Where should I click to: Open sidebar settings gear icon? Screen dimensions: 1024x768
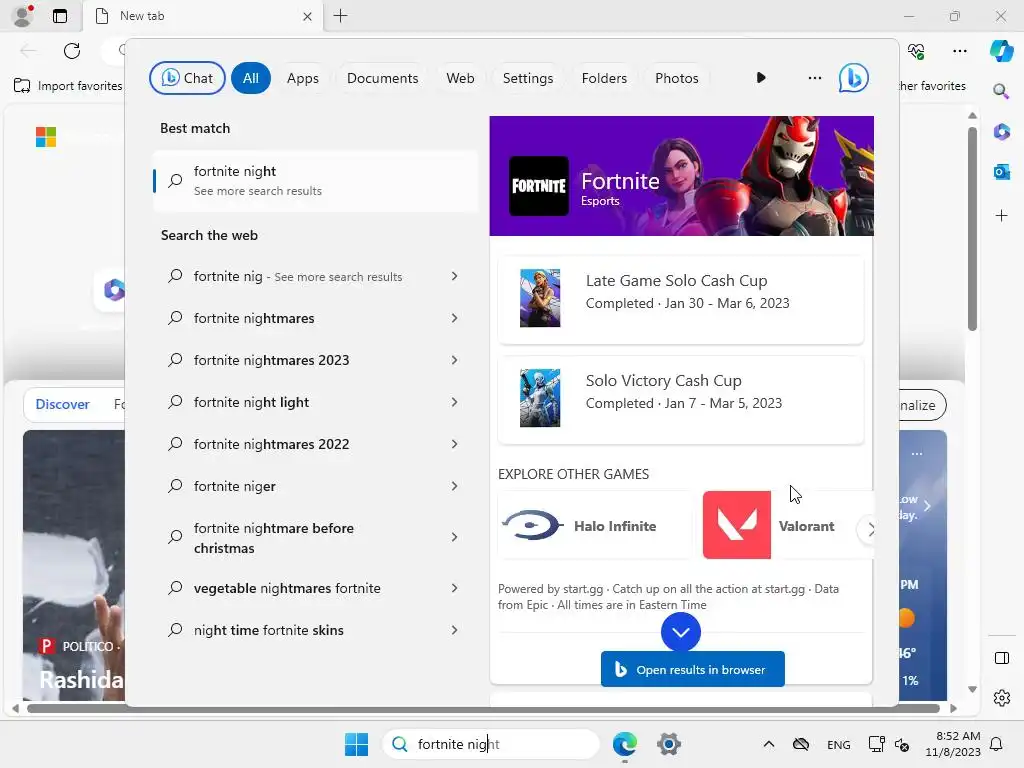point(1001,698)
